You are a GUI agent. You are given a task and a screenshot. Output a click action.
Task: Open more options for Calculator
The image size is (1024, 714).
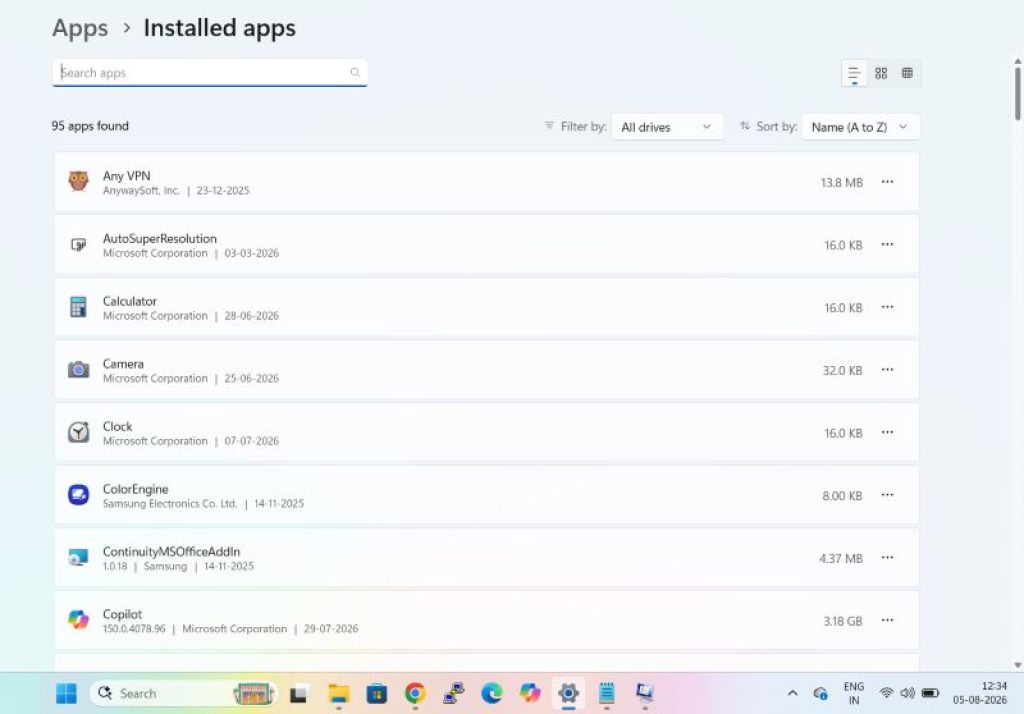coord(887,307)
